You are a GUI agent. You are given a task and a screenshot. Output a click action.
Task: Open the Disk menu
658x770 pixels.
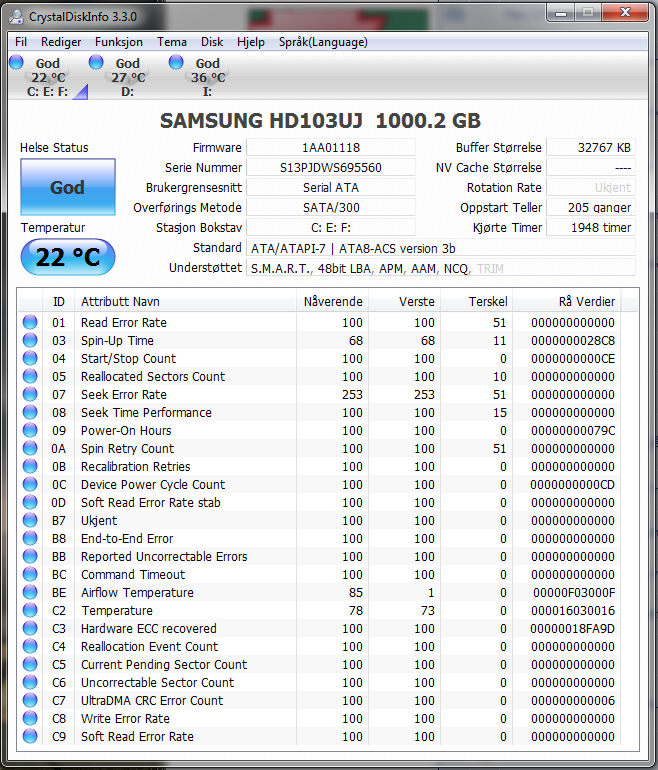[212, 42]
